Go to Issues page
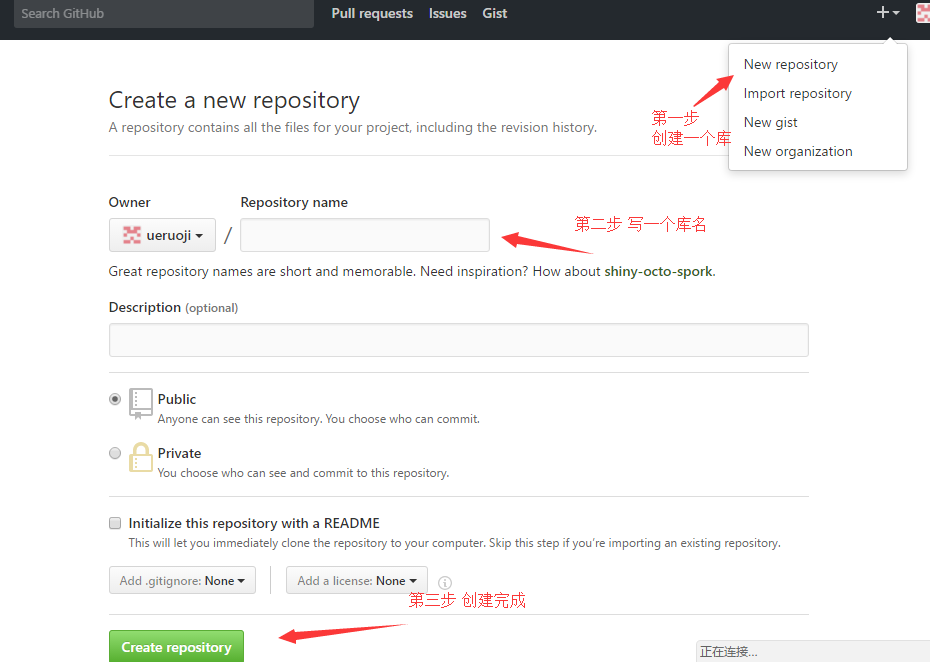The image size is (930, 662). click(x=447, y=13)
